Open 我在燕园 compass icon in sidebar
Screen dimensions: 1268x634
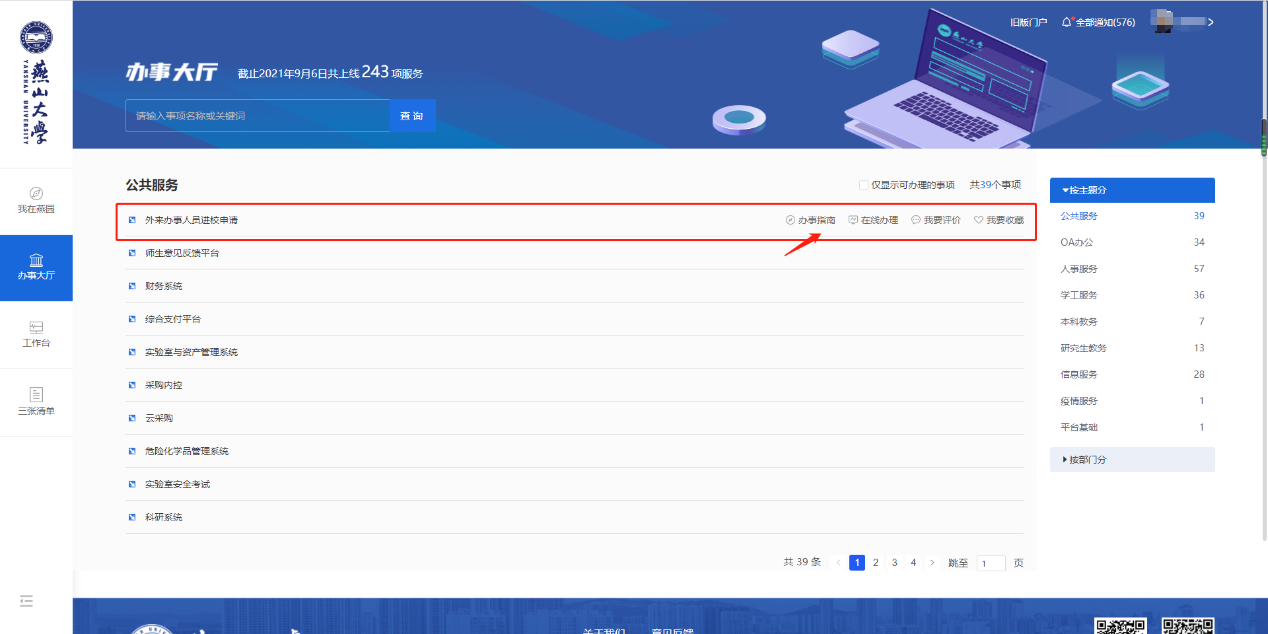click(x=36, y=193)
